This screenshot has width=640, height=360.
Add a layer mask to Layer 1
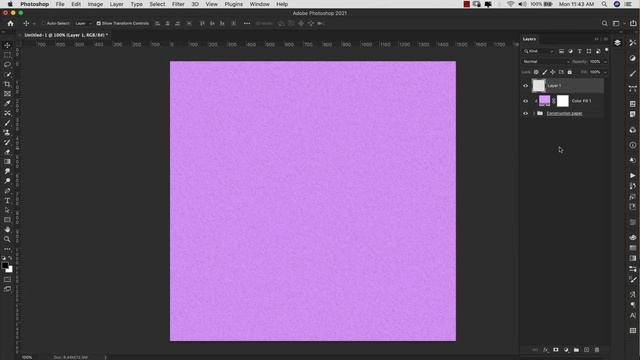[556, 350]
